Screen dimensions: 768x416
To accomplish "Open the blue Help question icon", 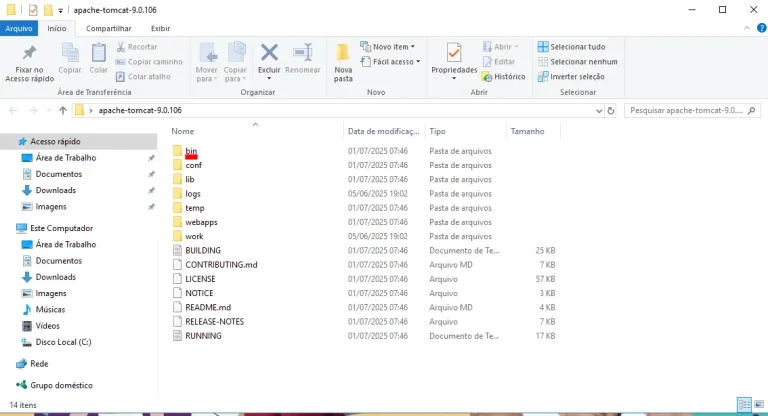I will click(x=762, y=28).
